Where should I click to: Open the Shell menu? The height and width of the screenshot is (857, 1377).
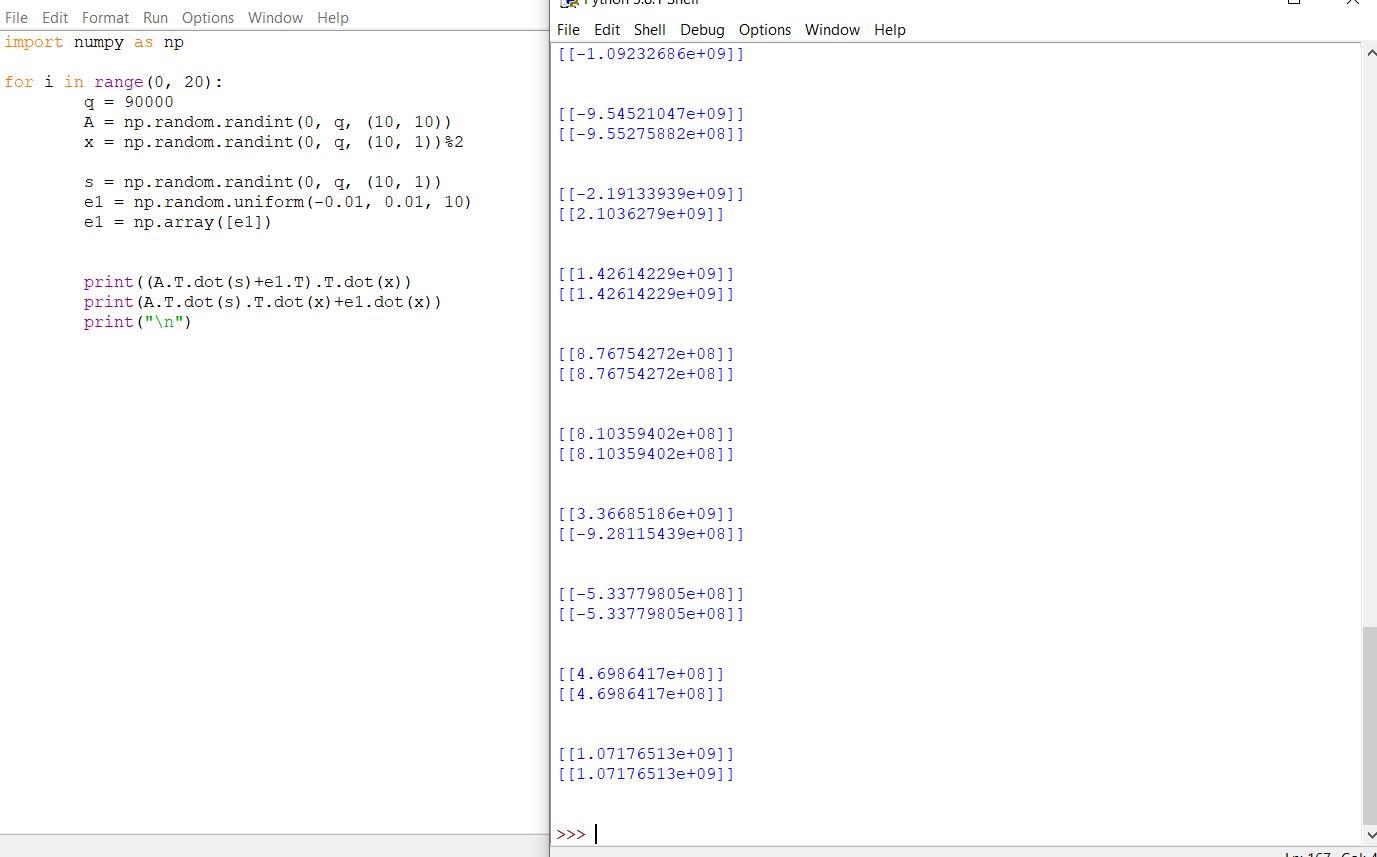coord(649,29)
